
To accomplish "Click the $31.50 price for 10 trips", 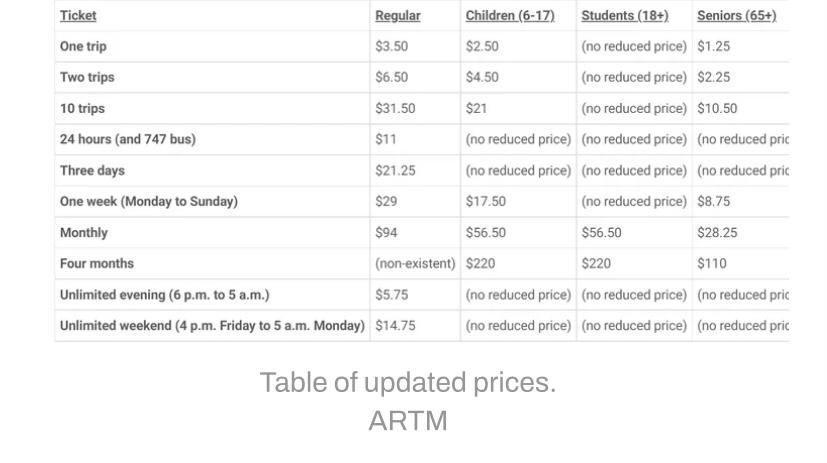I will [x=395, y=109].
